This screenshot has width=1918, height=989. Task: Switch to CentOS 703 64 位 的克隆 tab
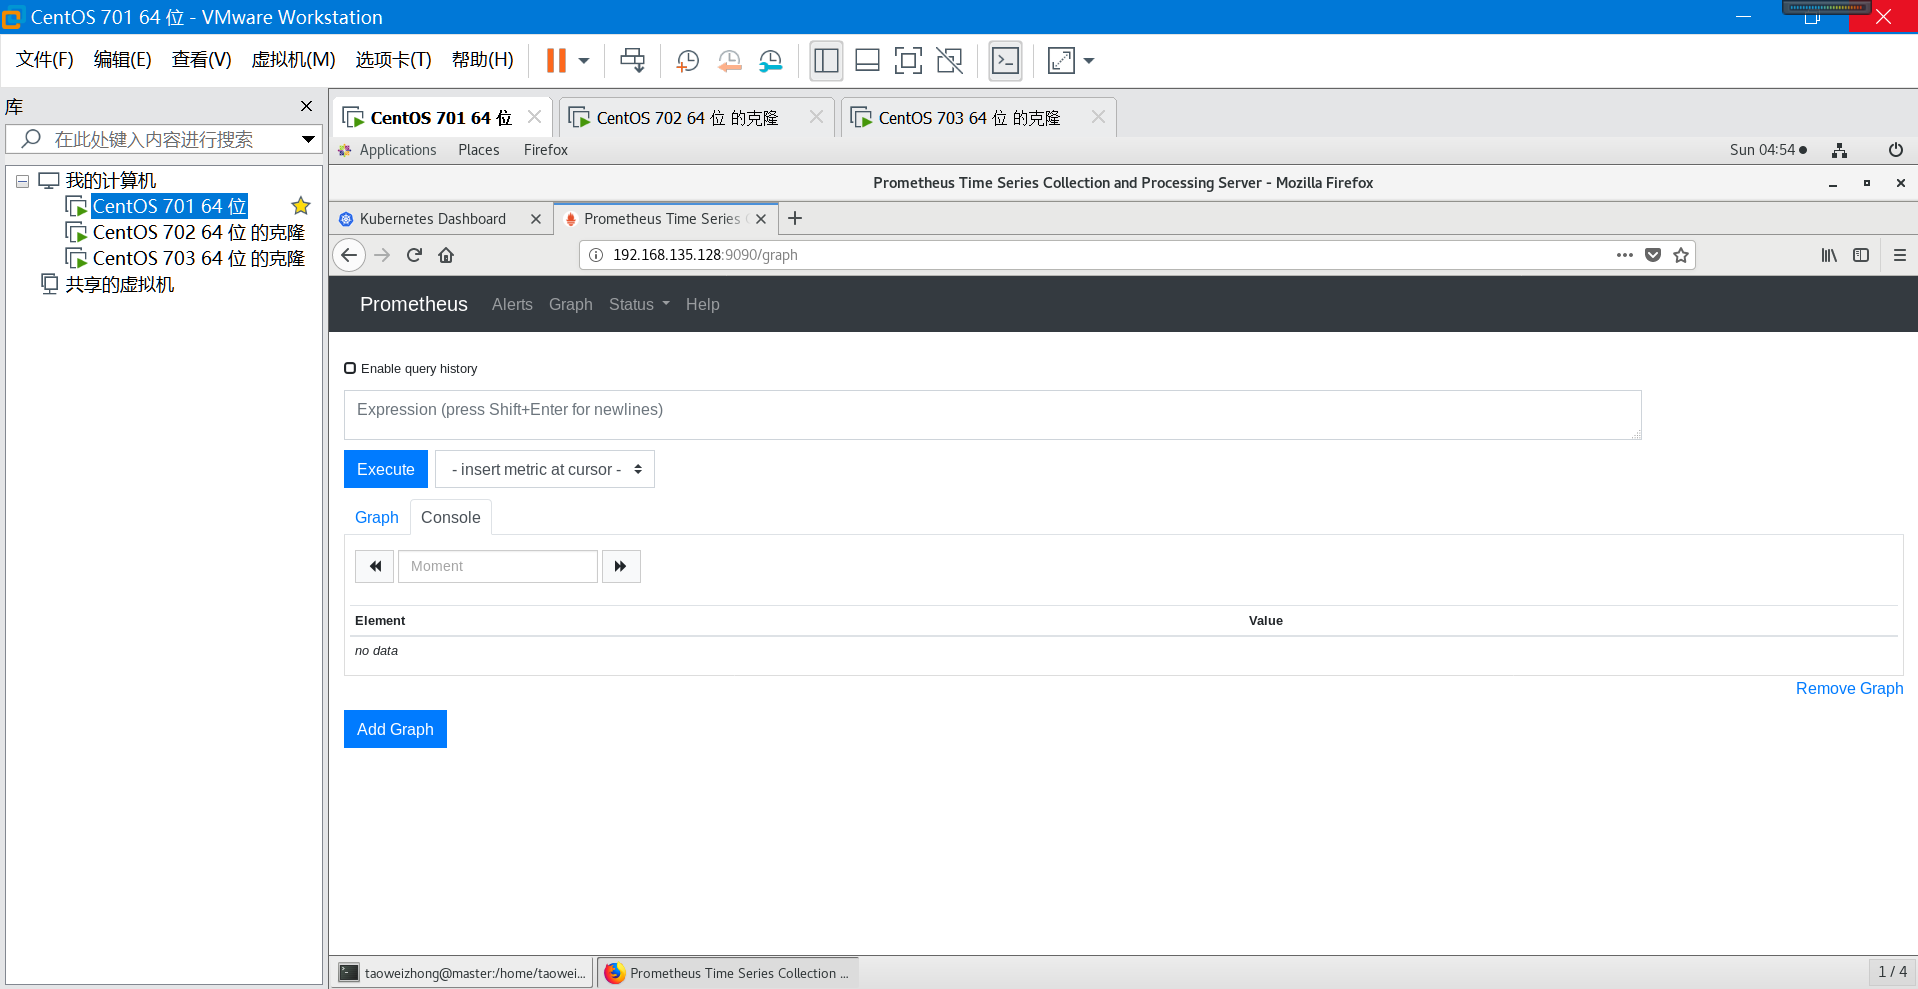(968, 118)
